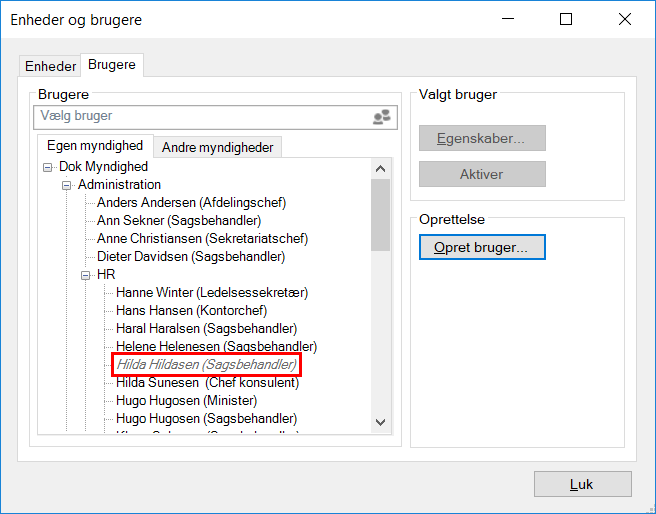Click the Luk button
Image resolution: width=656 pixels, height=514 pixels.
coord(582,484)
